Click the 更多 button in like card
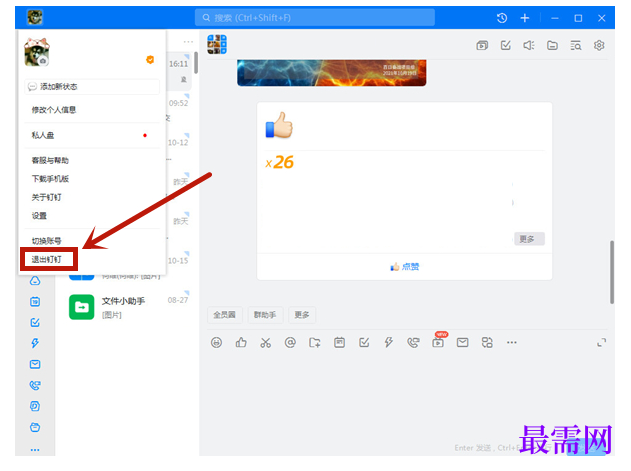The width and height of the screenshot is (631, 471). pyautogui.click(x=529, y=239)
